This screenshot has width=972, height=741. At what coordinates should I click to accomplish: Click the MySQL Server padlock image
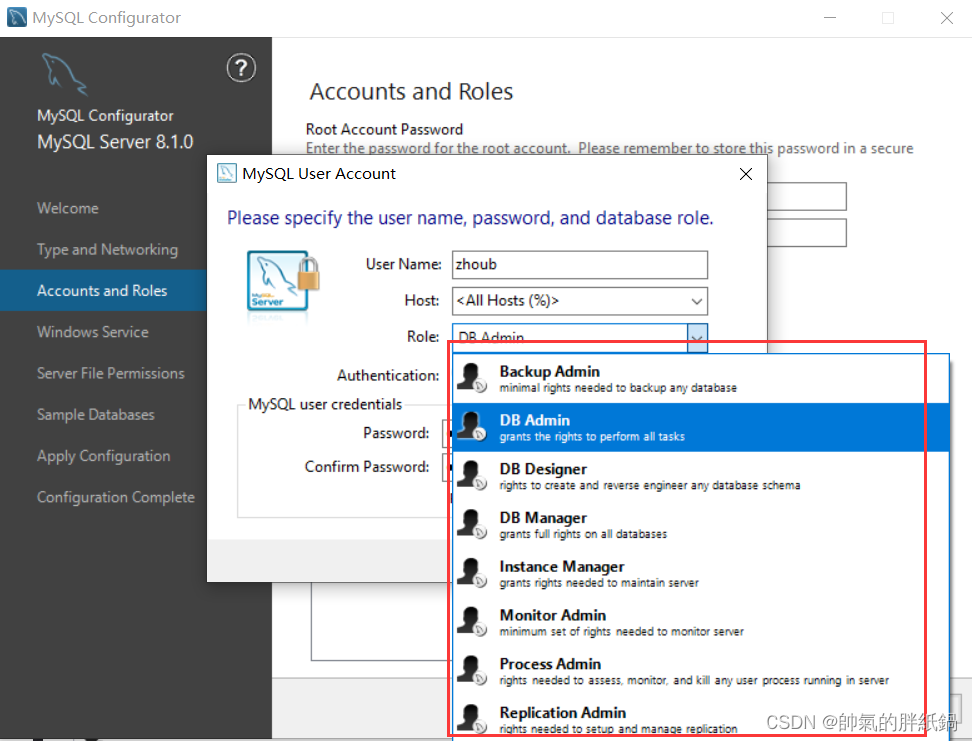tap(283, 281)
